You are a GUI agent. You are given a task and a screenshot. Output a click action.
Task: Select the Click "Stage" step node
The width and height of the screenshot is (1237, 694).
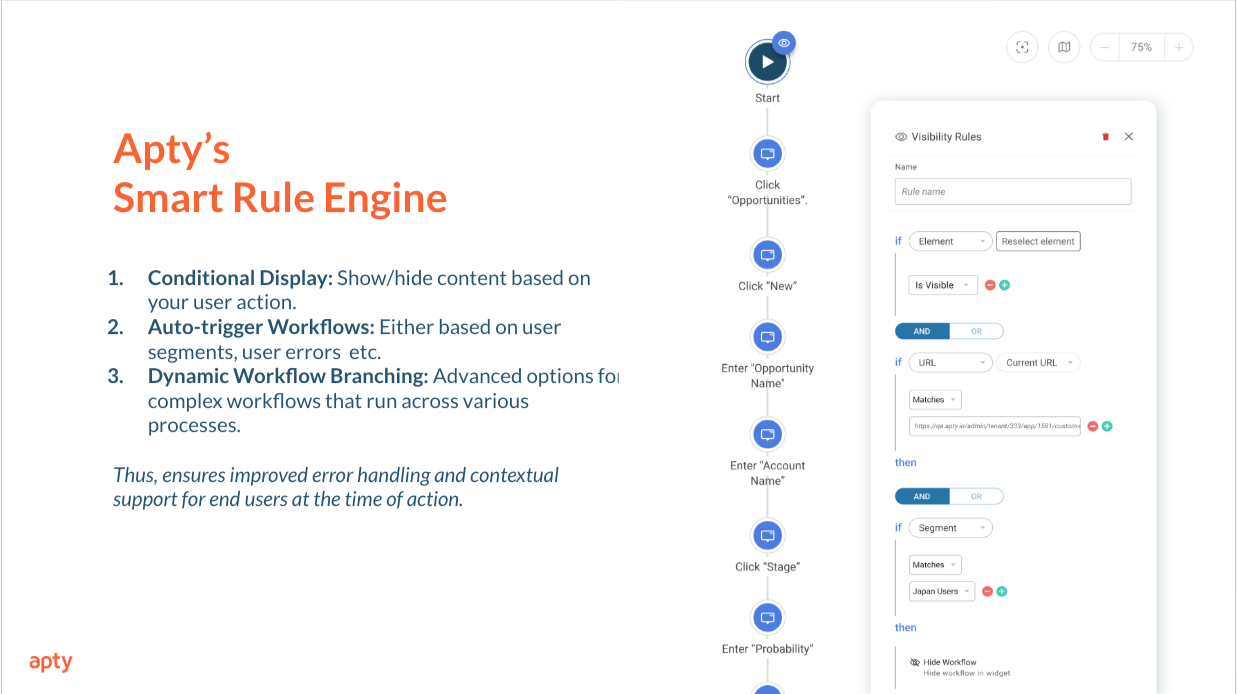[x=767, y=536]
